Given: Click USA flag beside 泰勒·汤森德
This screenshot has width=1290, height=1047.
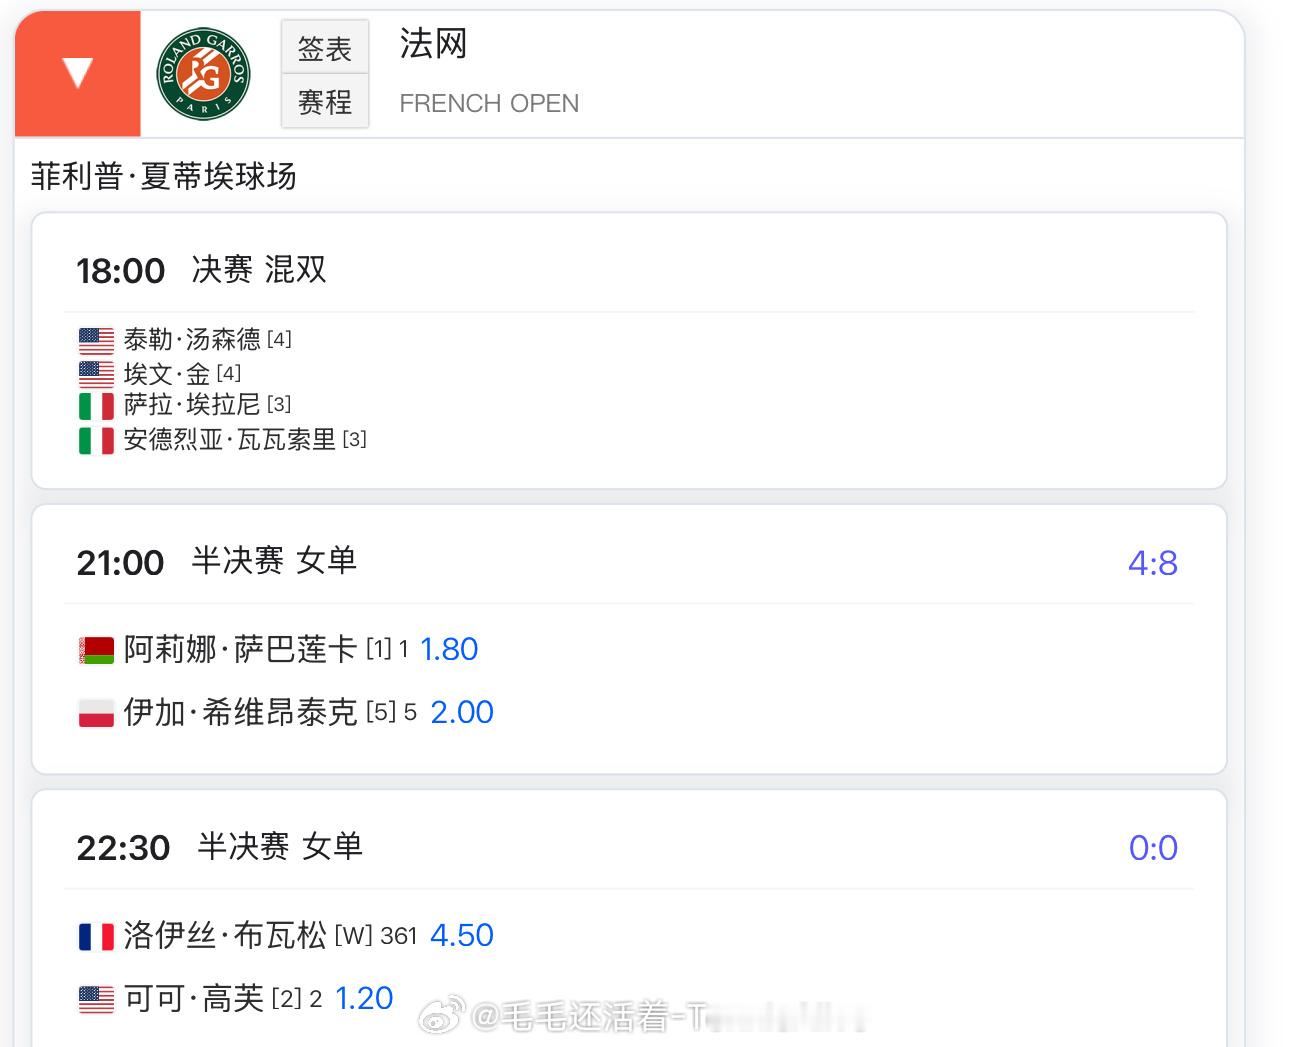Looking at the screenshot, I should click(x=97, y=341).
